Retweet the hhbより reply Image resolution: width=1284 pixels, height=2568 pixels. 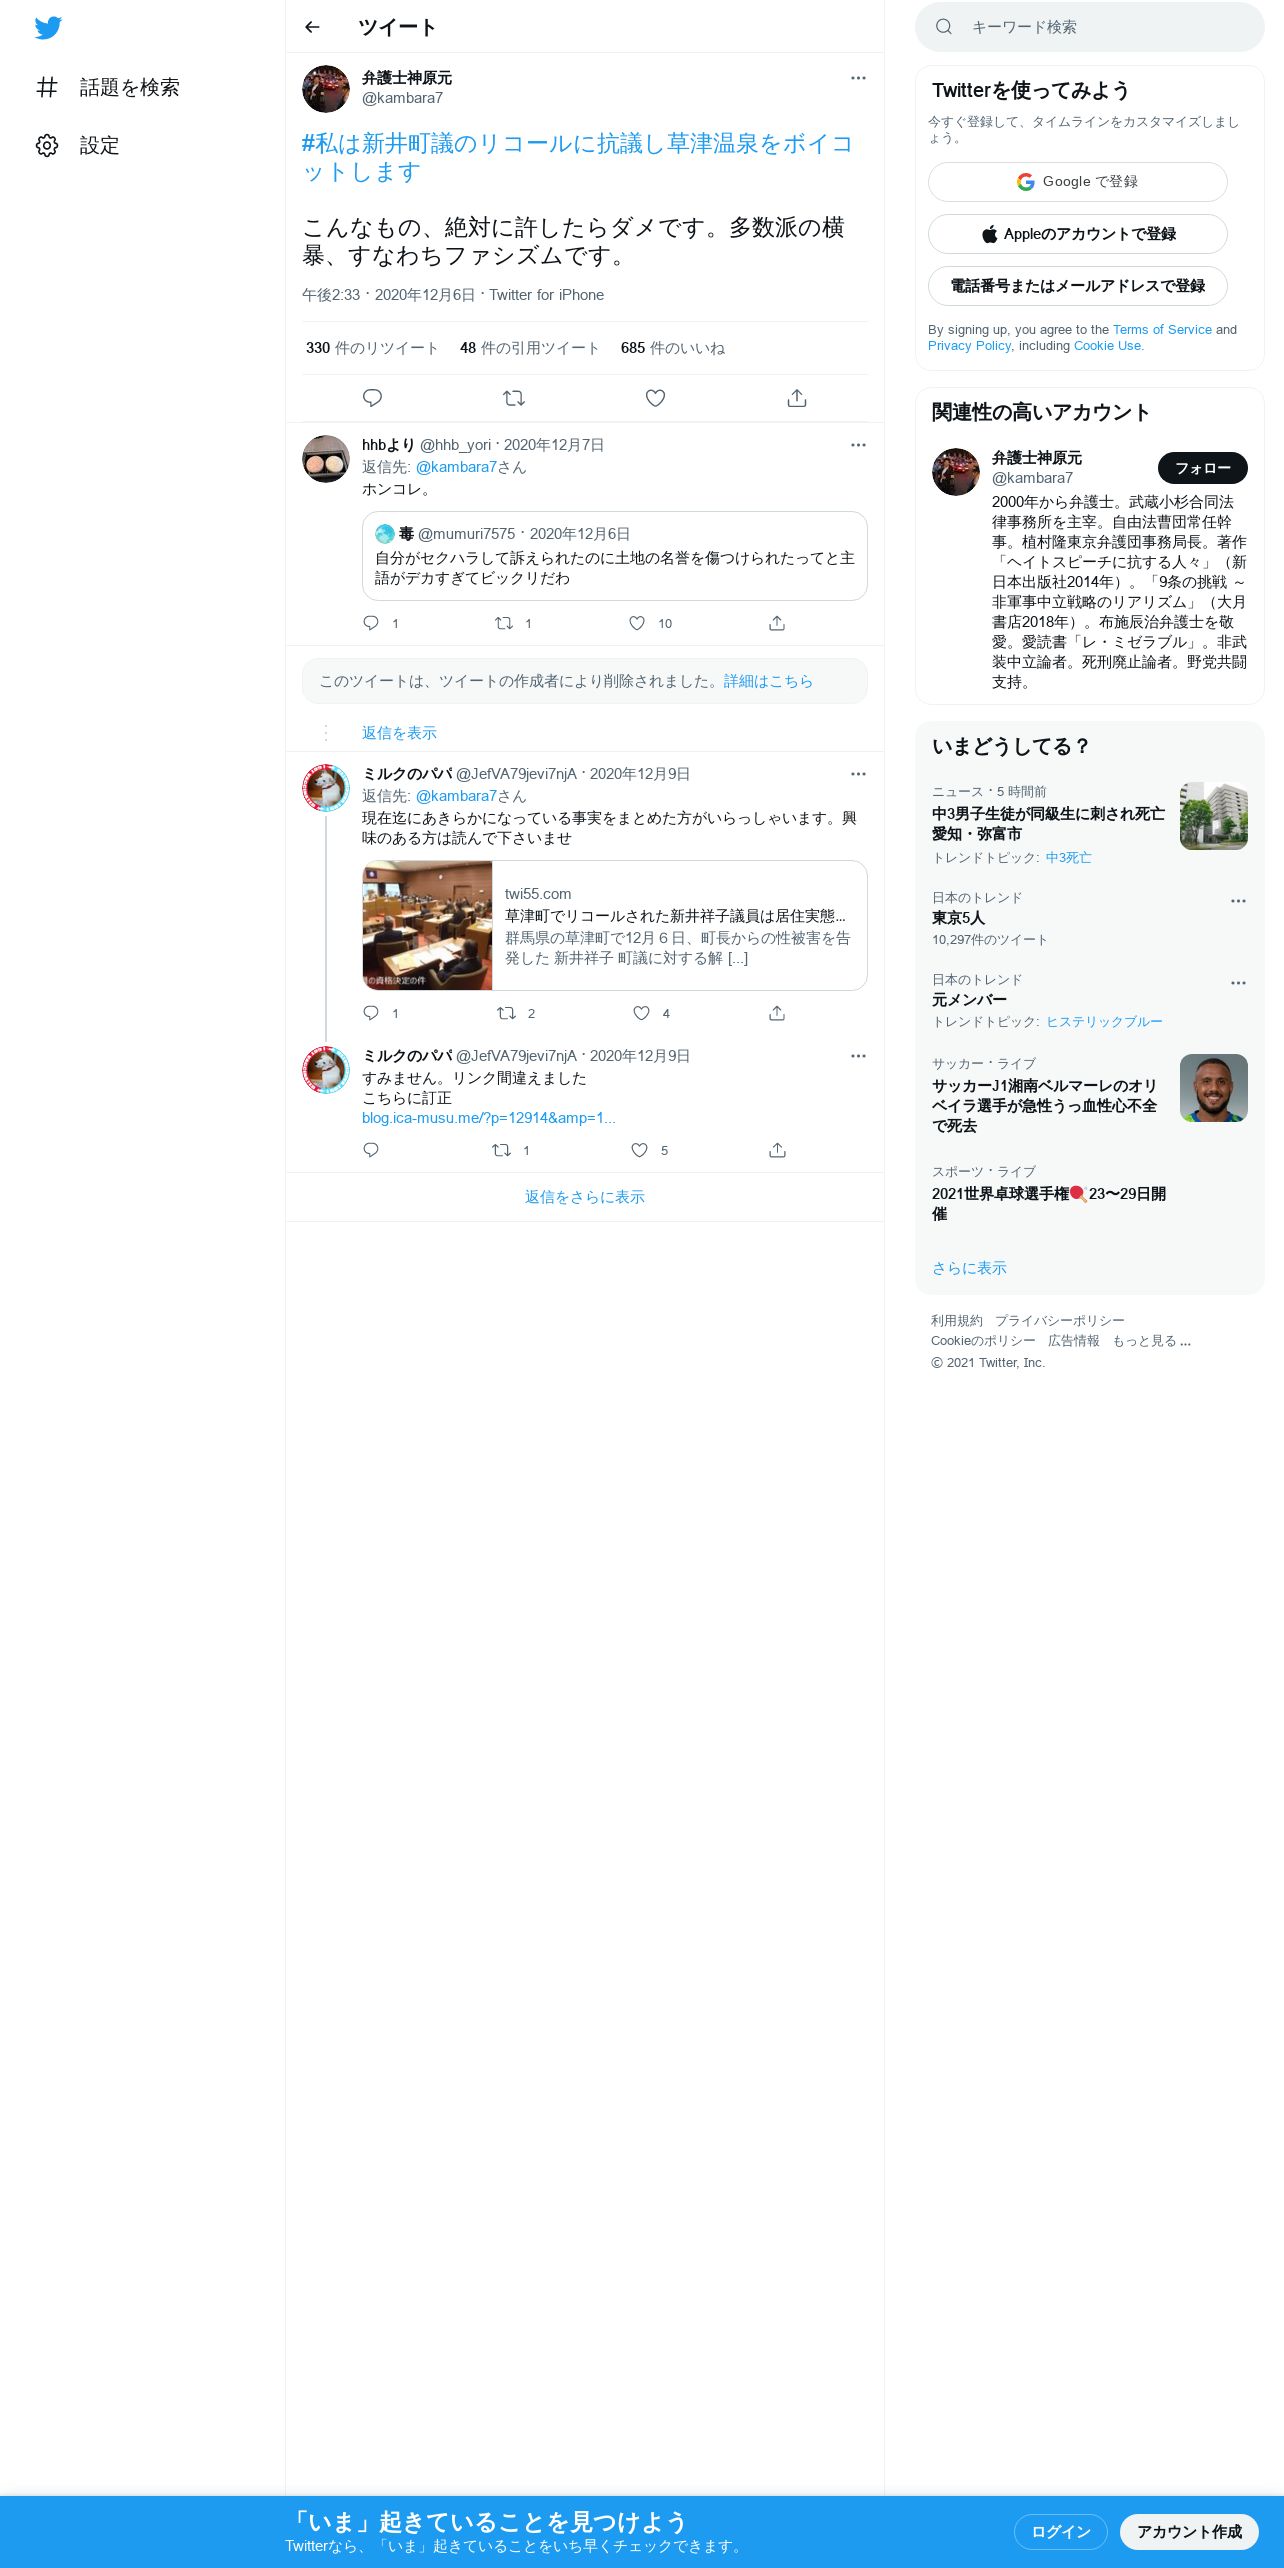504,623
